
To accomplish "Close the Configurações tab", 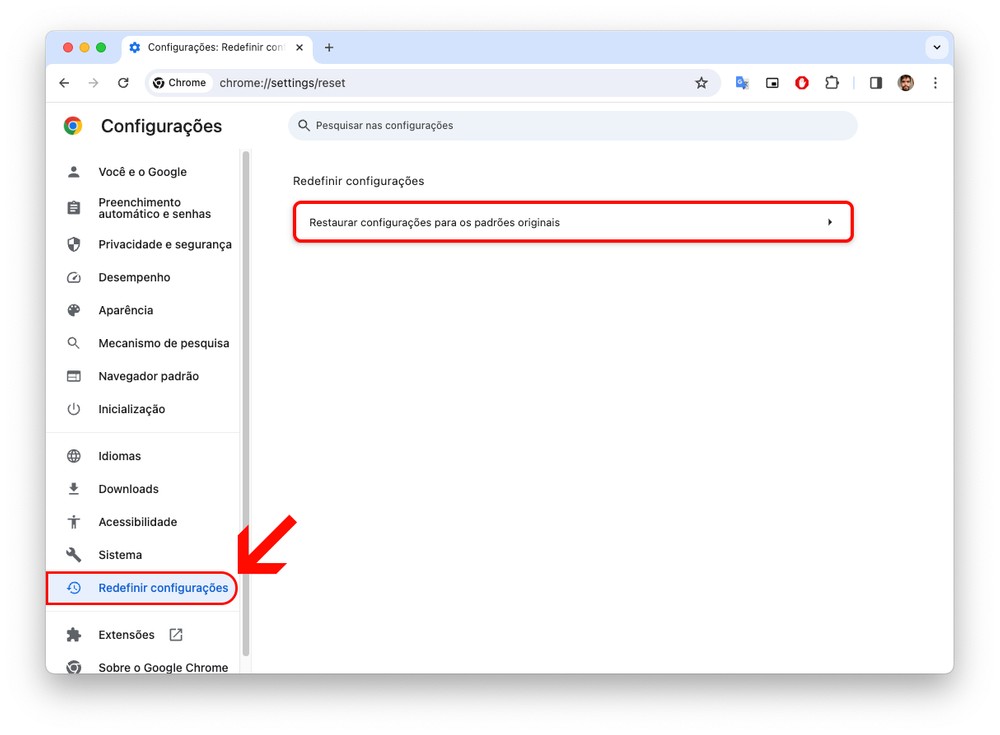I will pyautogui.click(x=299, y=47).
